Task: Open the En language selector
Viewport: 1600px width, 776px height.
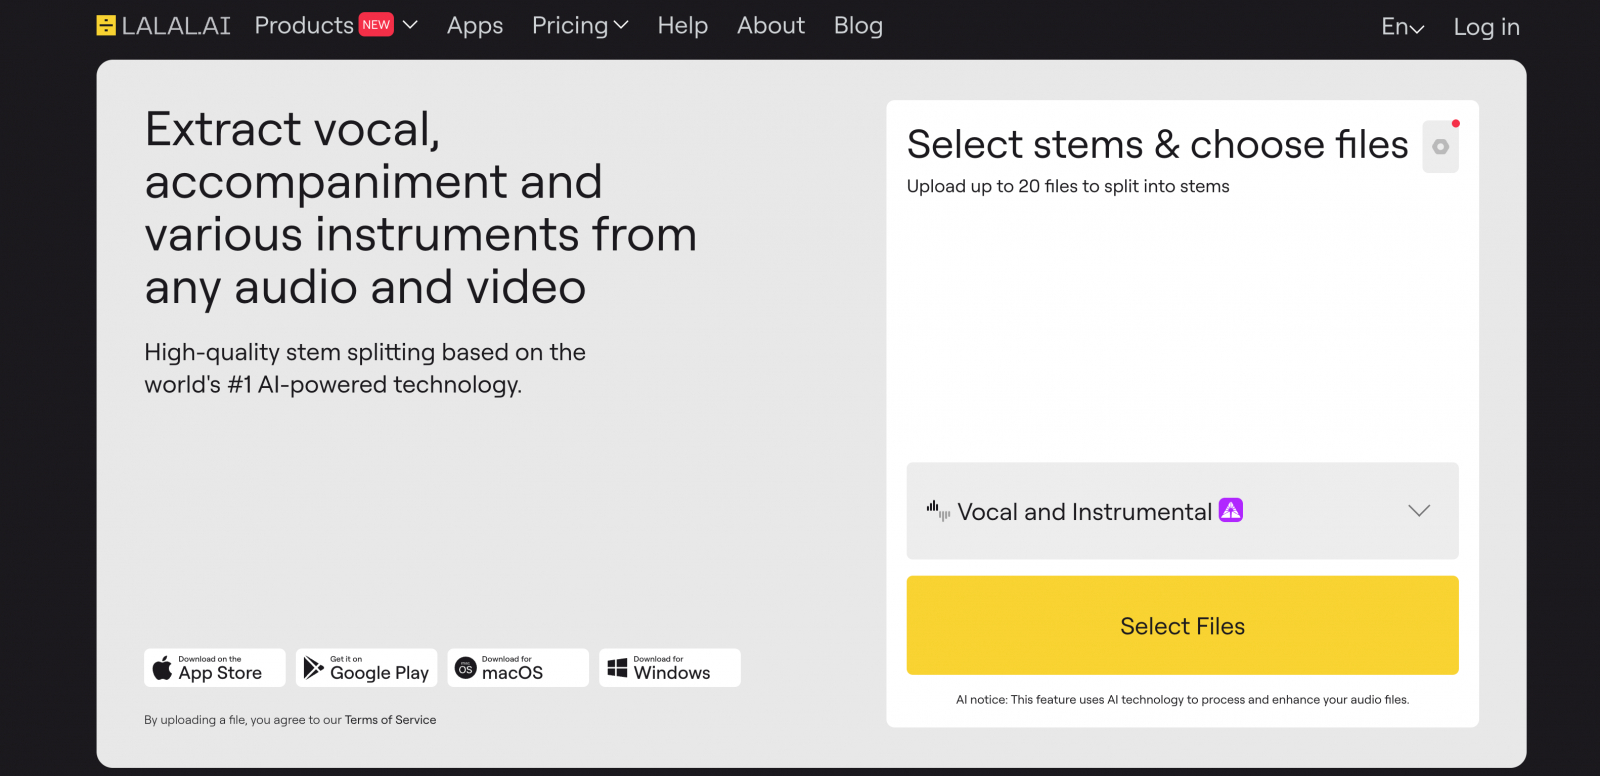Action: (x=1402, y=28)
